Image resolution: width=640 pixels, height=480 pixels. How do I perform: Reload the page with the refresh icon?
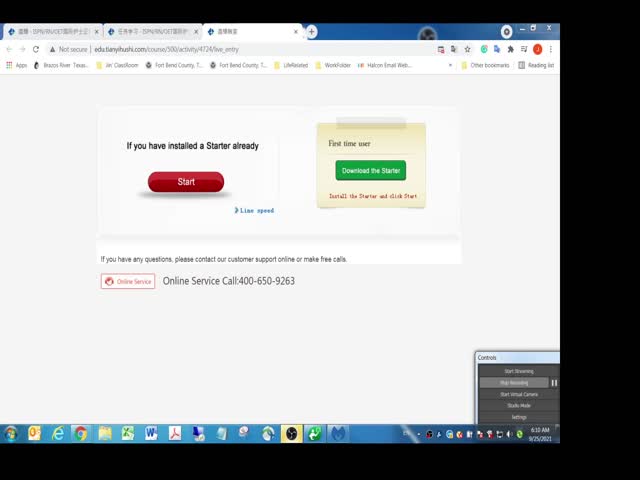click(x=36, y=49)
